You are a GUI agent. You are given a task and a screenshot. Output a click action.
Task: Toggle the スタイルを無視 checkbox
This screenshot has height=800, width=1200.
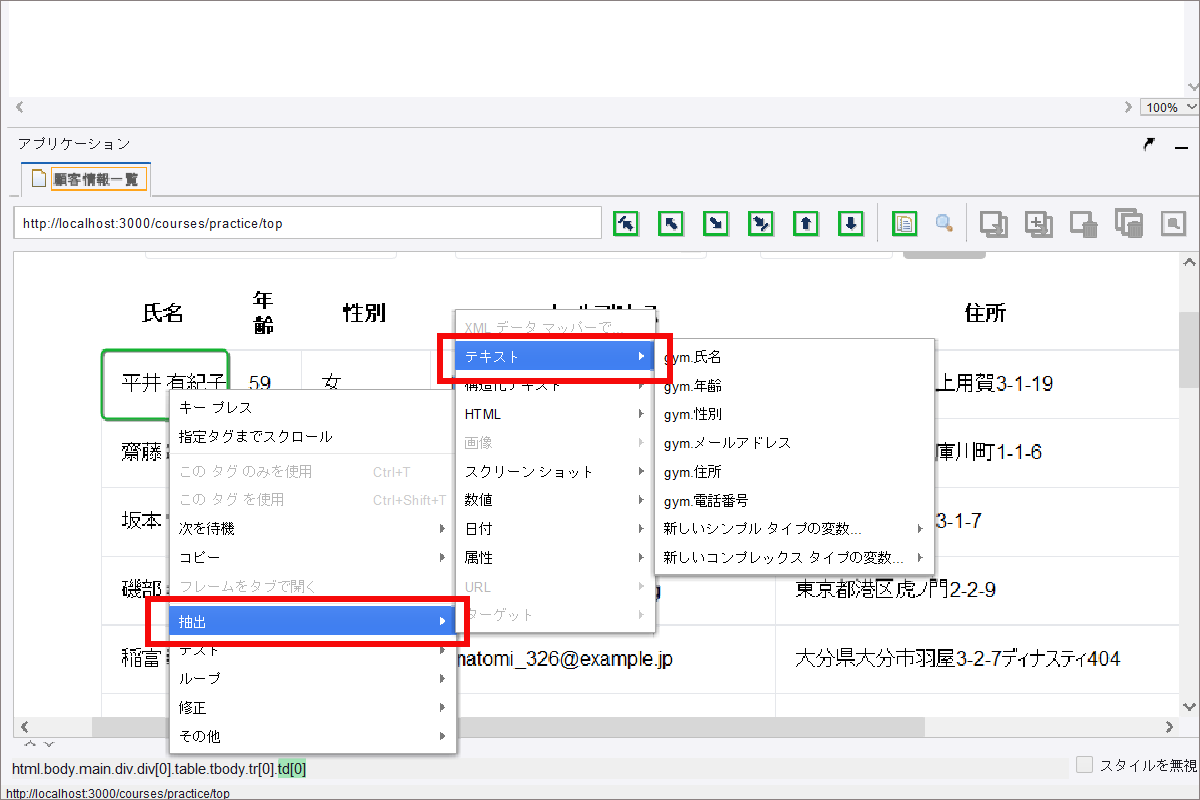point(1084,765)
